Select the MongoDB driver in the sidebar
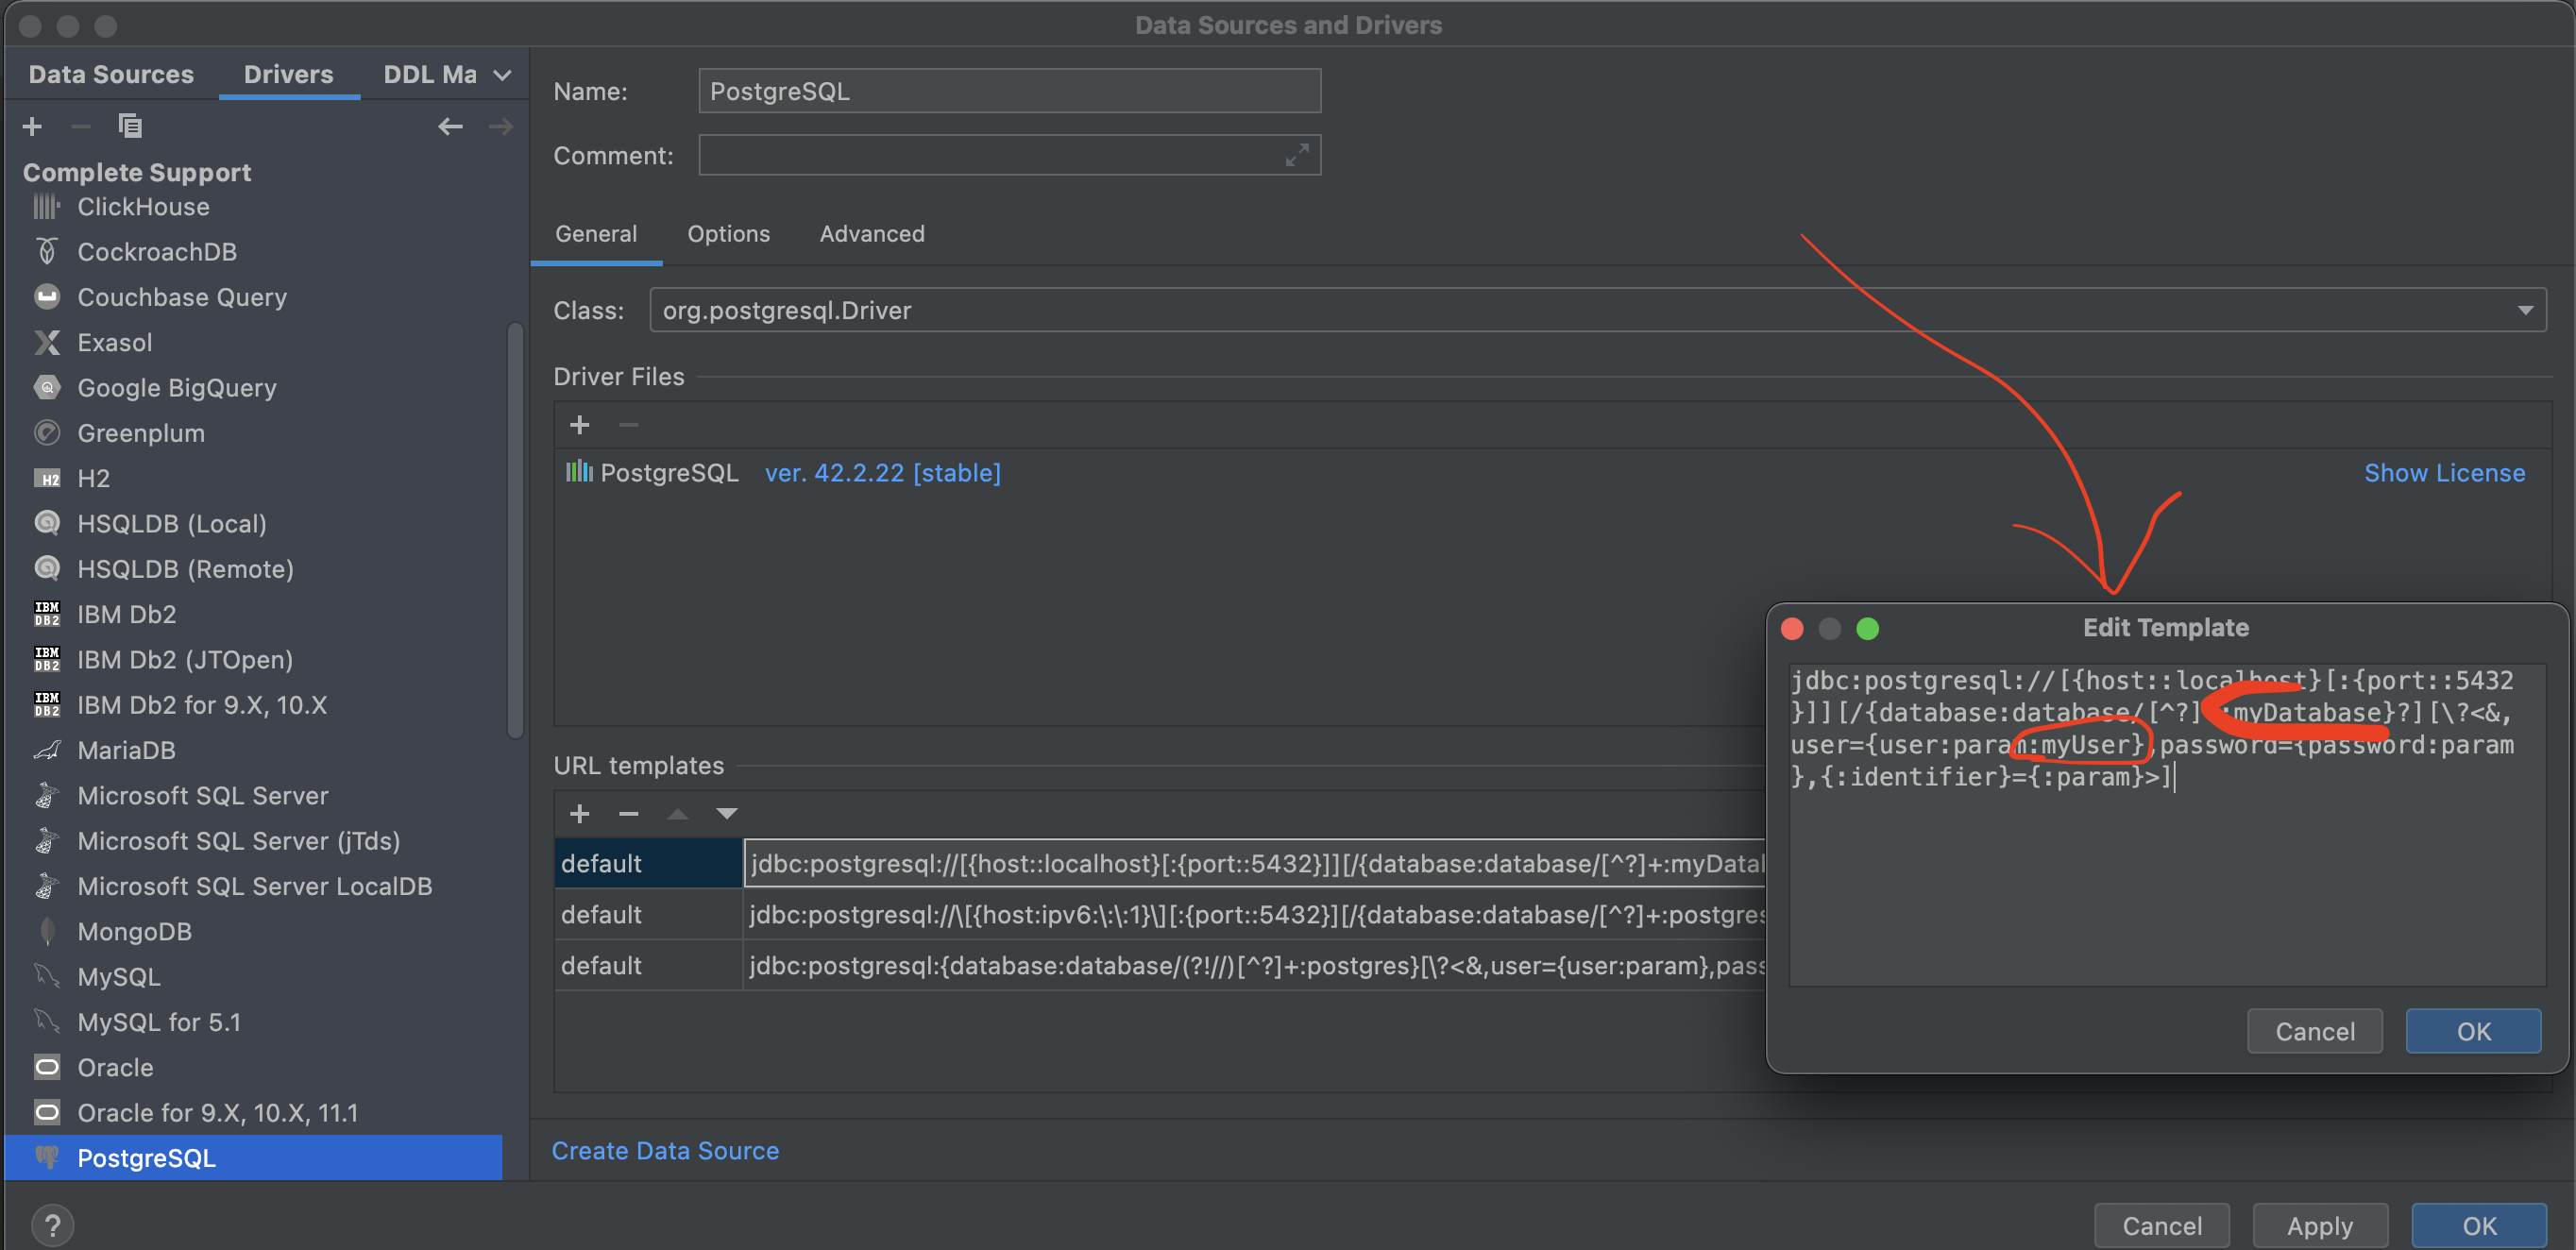 coord(135,931)
